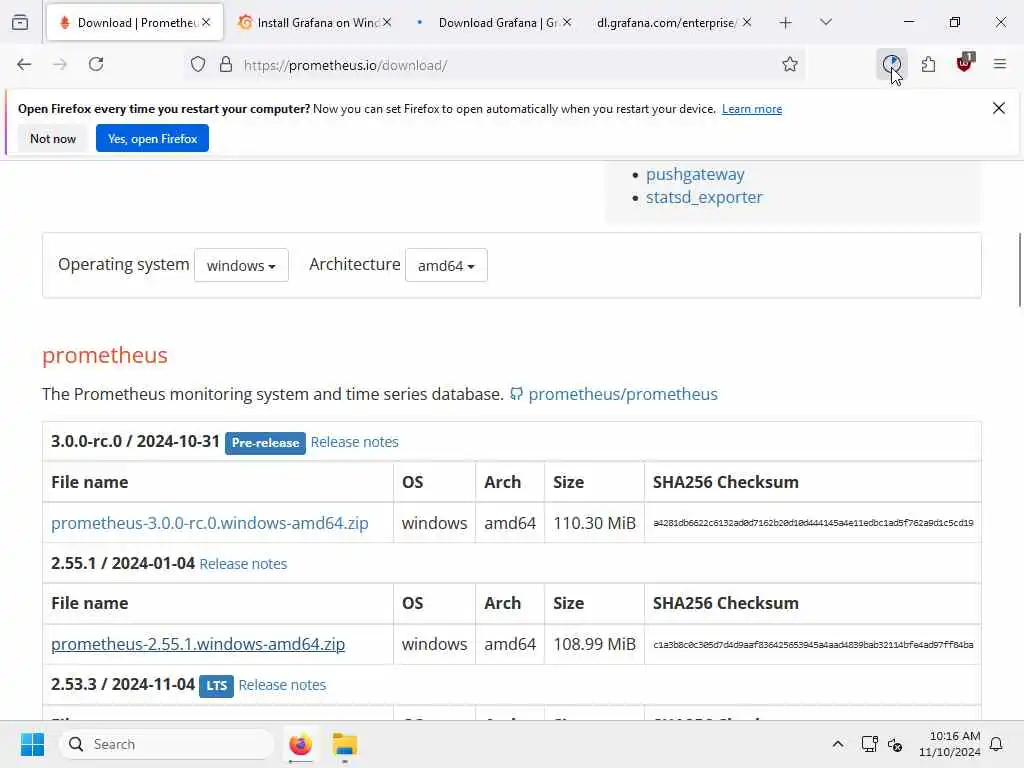
Task: Open uBlock Origin extension icon
Action: point(964,63)
